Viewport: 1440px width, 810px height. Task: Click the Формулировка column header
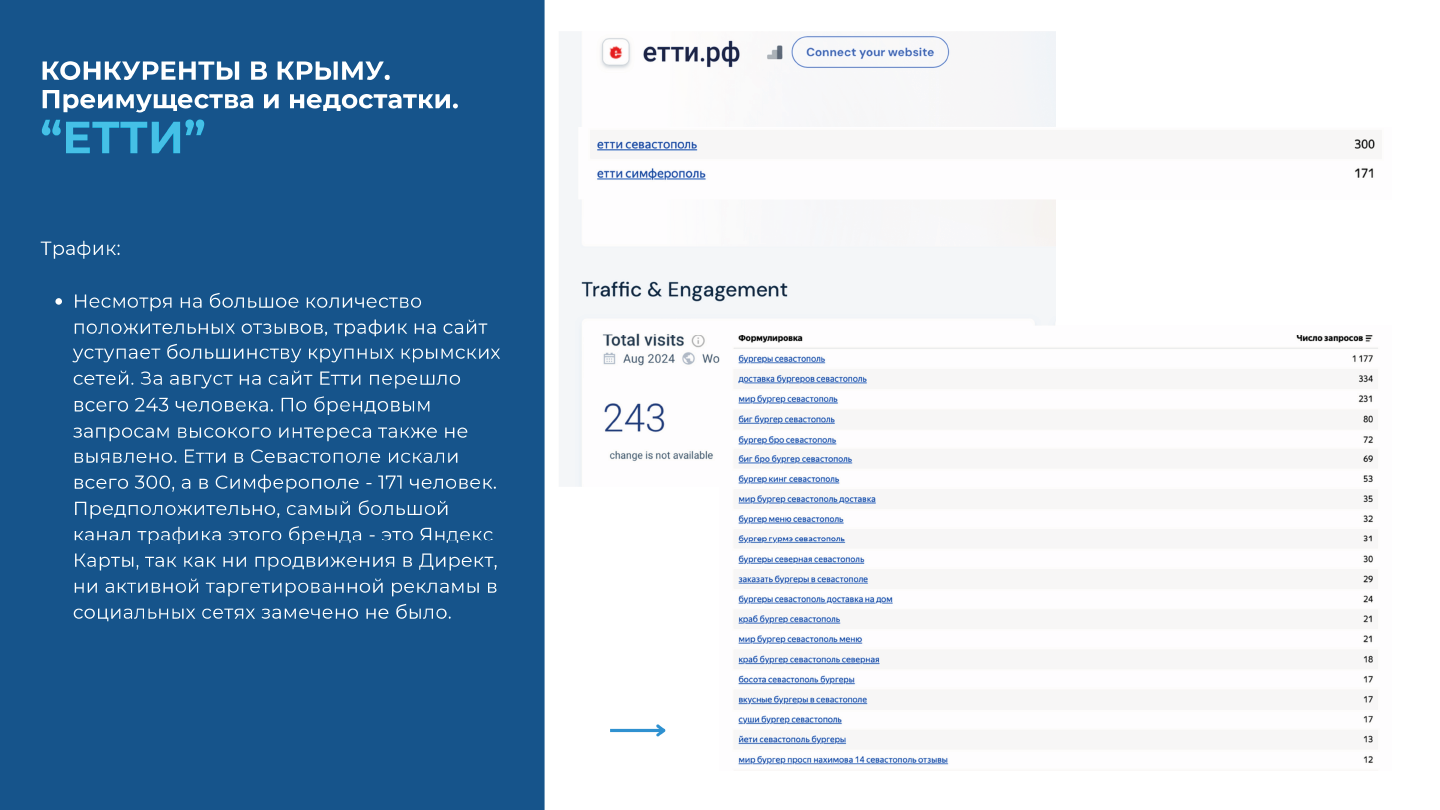click(x=770, y=339)
